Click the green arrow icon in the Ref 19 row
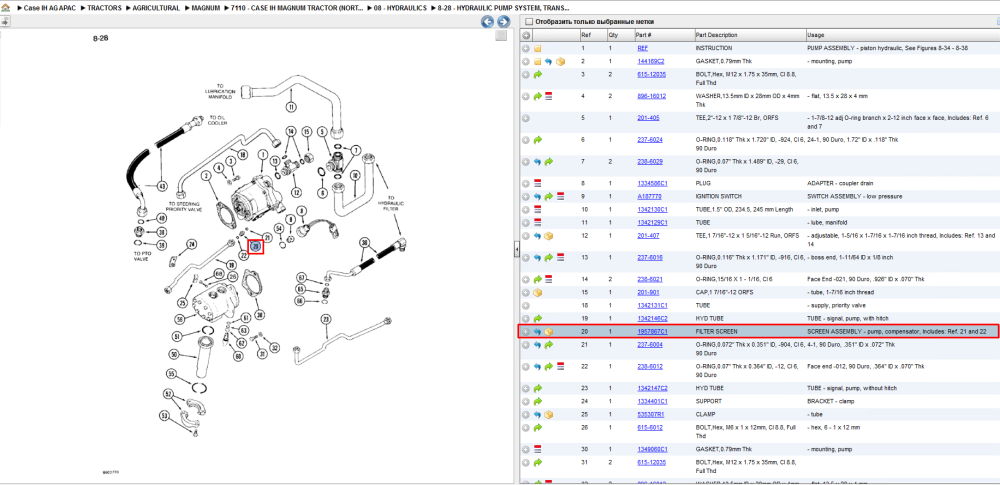Image resolution: width=1000 pixels, height=485 pixels. (538, 318)
